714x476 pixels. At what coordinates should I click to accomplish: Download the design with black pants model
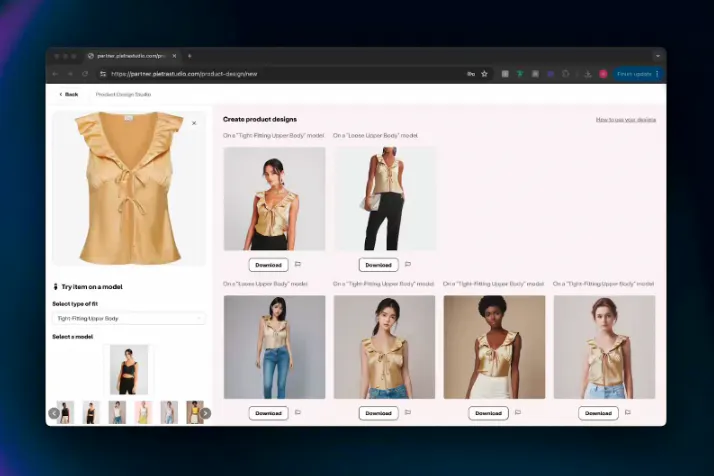click(269, 265)
